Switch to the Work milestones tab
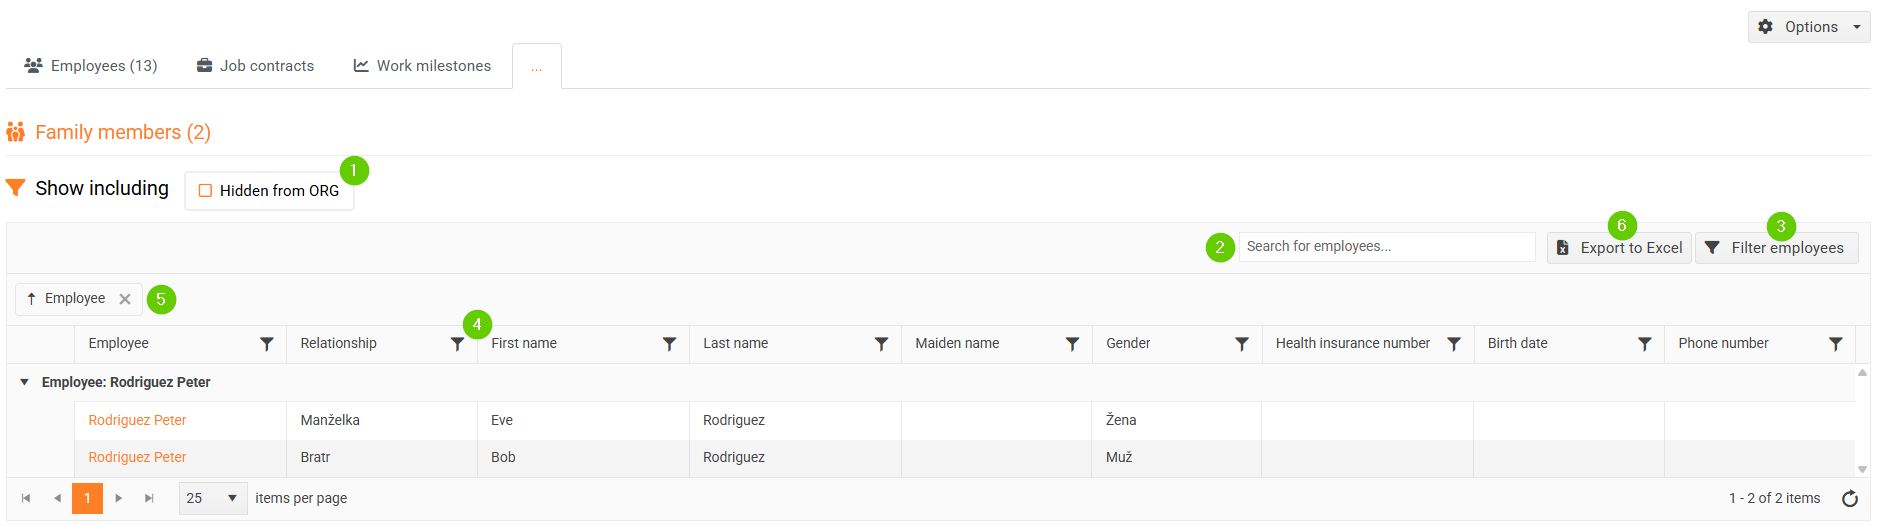The image size is (1878, 526). point(422,66)
